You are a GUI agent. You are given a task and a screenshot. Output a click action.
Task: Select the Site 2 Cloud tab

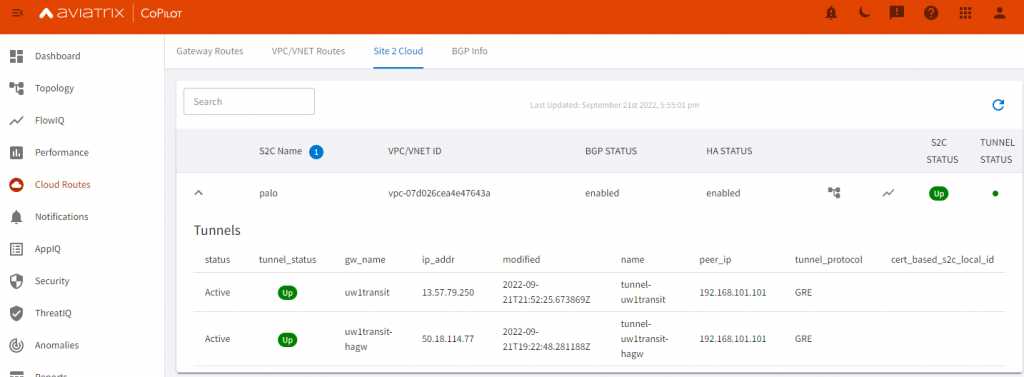coord(398,51)
